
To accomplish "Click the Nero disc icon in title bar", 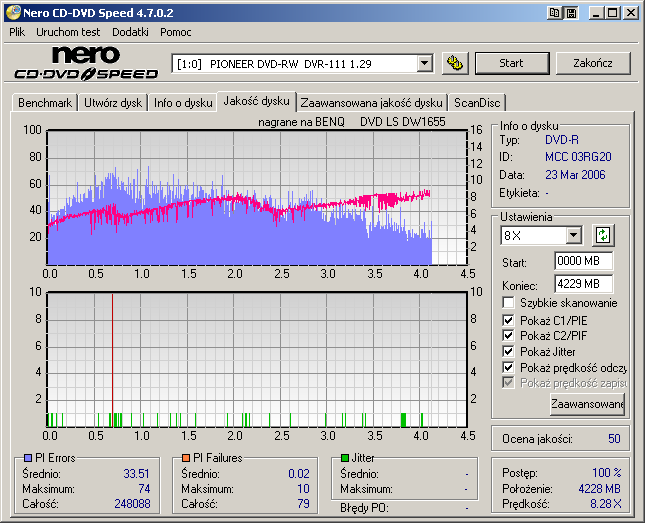I will point(13,13).
